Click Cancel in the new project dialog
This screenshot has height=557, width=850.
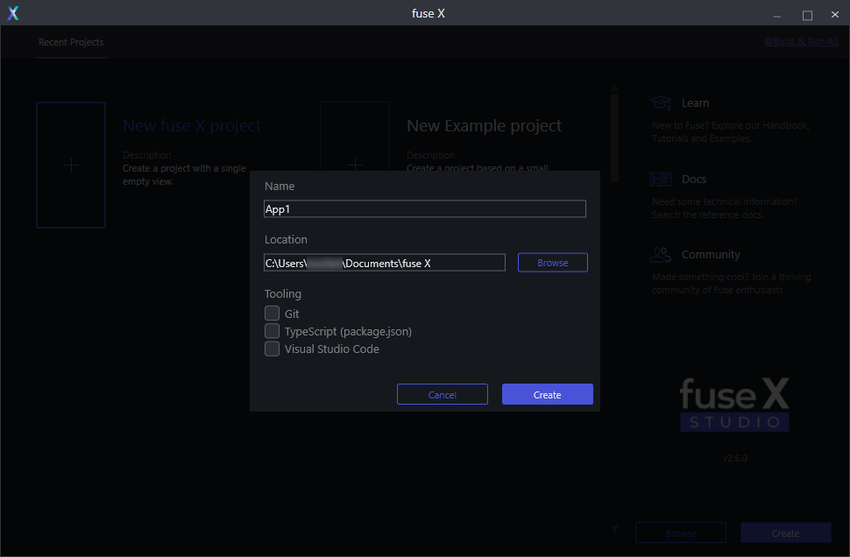click(442, 394)
